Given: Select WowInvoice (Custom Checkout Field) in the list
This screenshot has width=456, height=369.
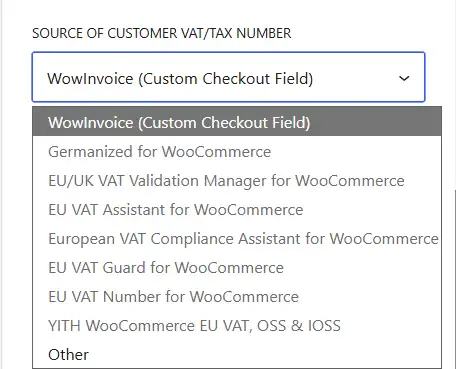Looking at the screenshot, I should point(237,122).
